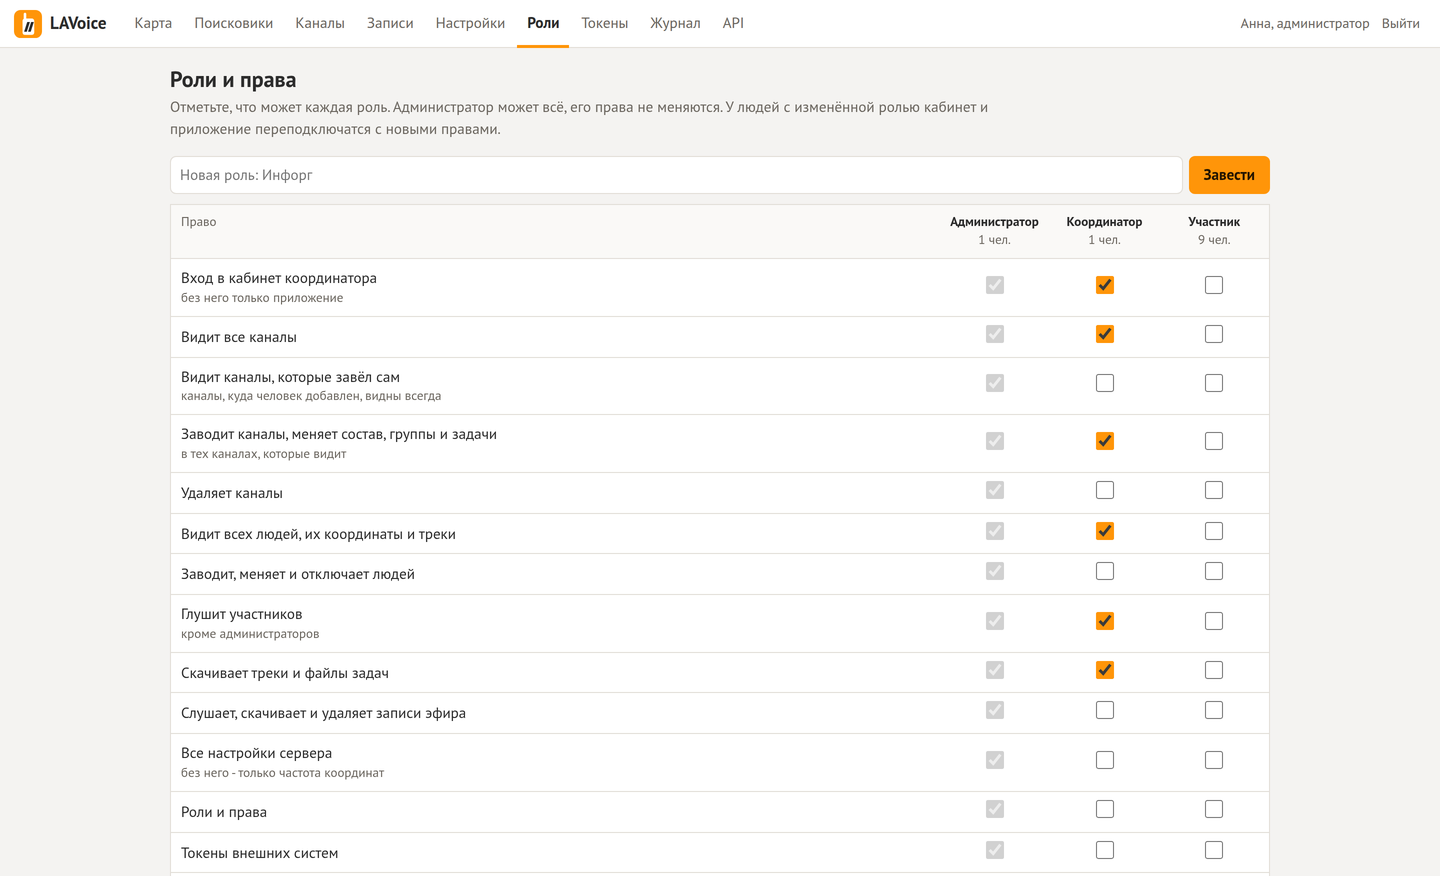Uncheck Координатор for Заводит каналы, меняет состав
This screenshot has width=1440, height=876.
[x=1105, y=441]
